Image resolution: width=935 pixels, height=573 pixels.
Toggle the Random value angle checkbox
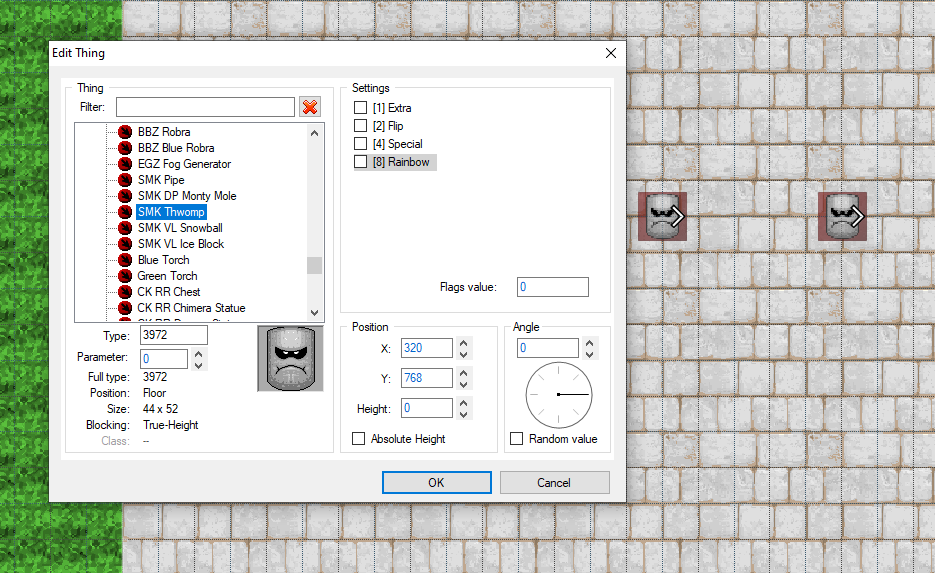pos(516,439)
